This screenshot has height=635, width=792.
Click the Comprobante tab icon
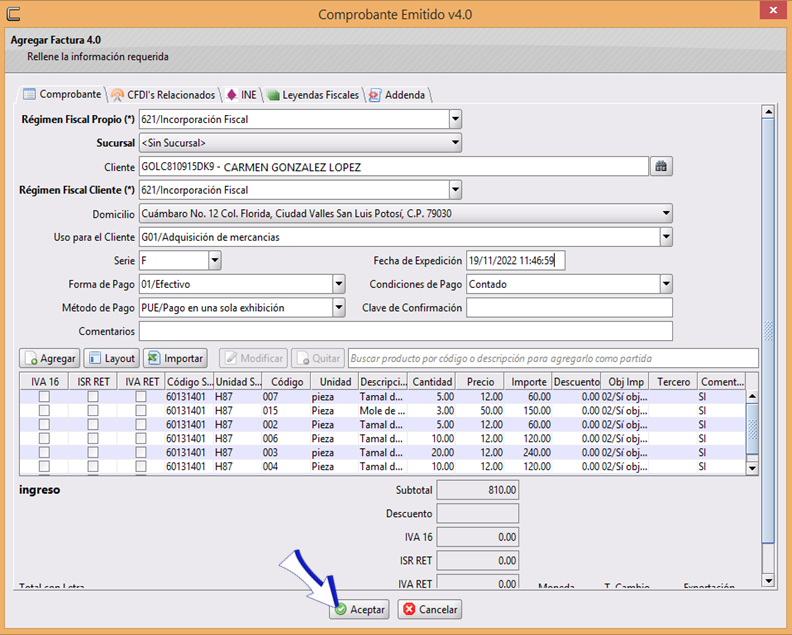pyautogui.click(x=29, y=94)
